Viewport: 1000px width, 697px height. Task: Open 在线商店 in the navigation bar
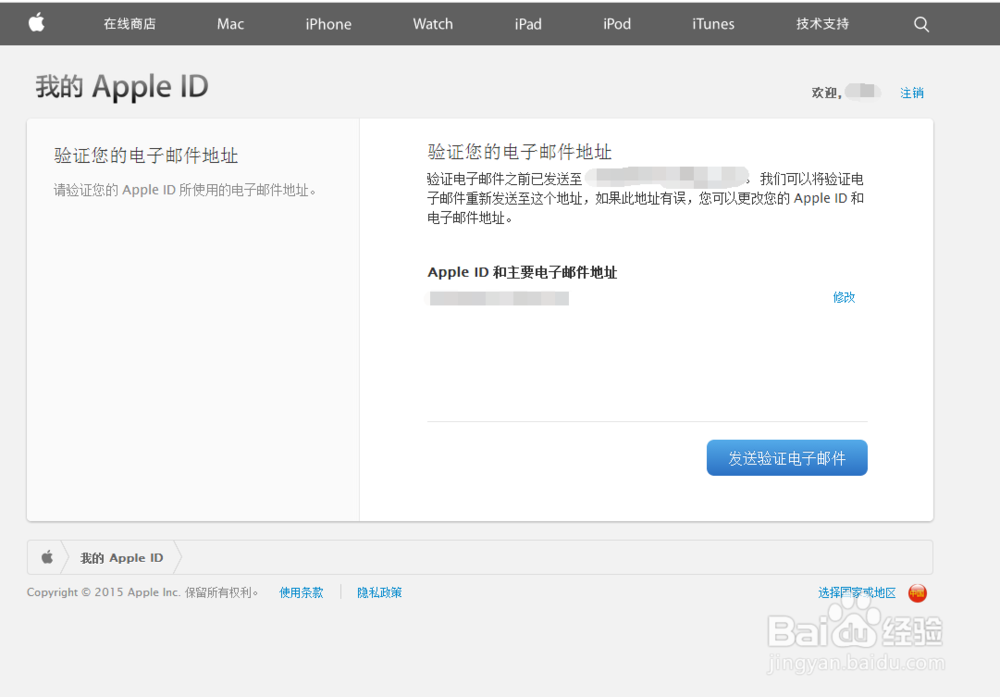(129, 24)
